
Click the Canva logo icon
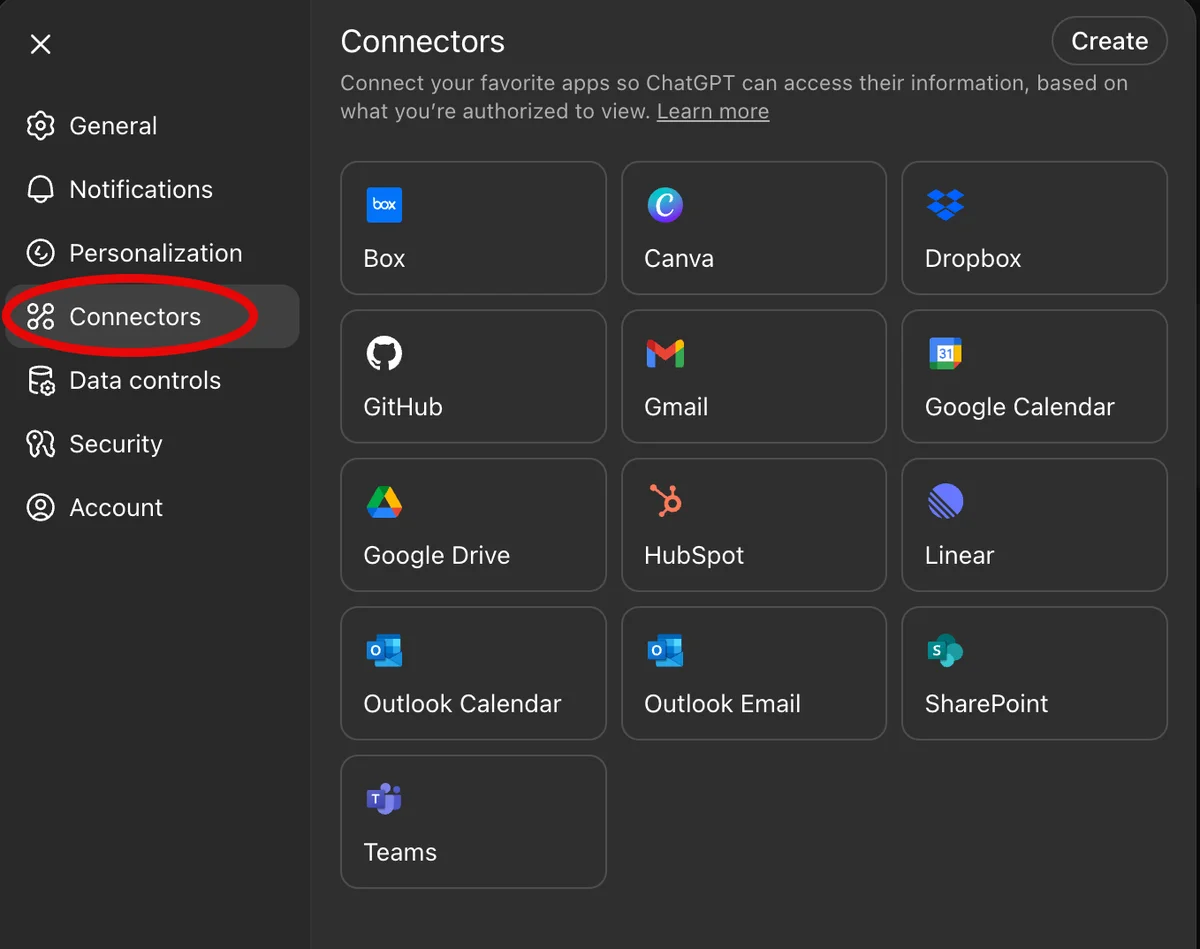(x=665, y=204)
